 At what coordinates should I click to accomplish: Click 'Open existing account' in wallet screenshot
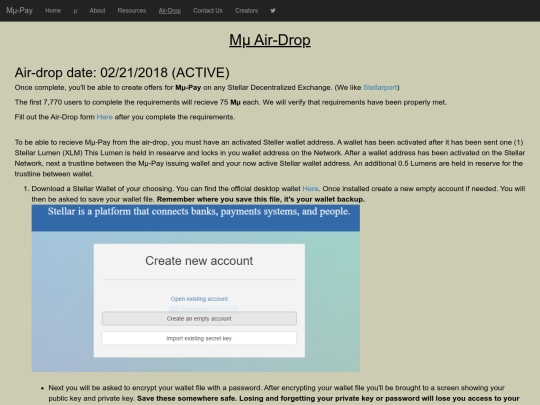click(x=199, y=299)
